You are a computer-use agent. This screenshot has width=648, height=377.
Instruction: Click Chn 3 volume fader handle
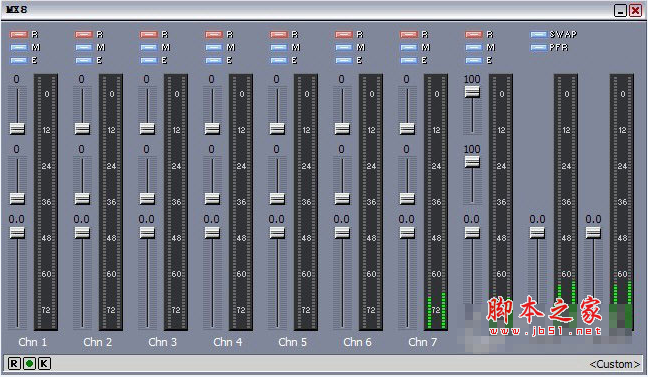[x=147, y=233]
